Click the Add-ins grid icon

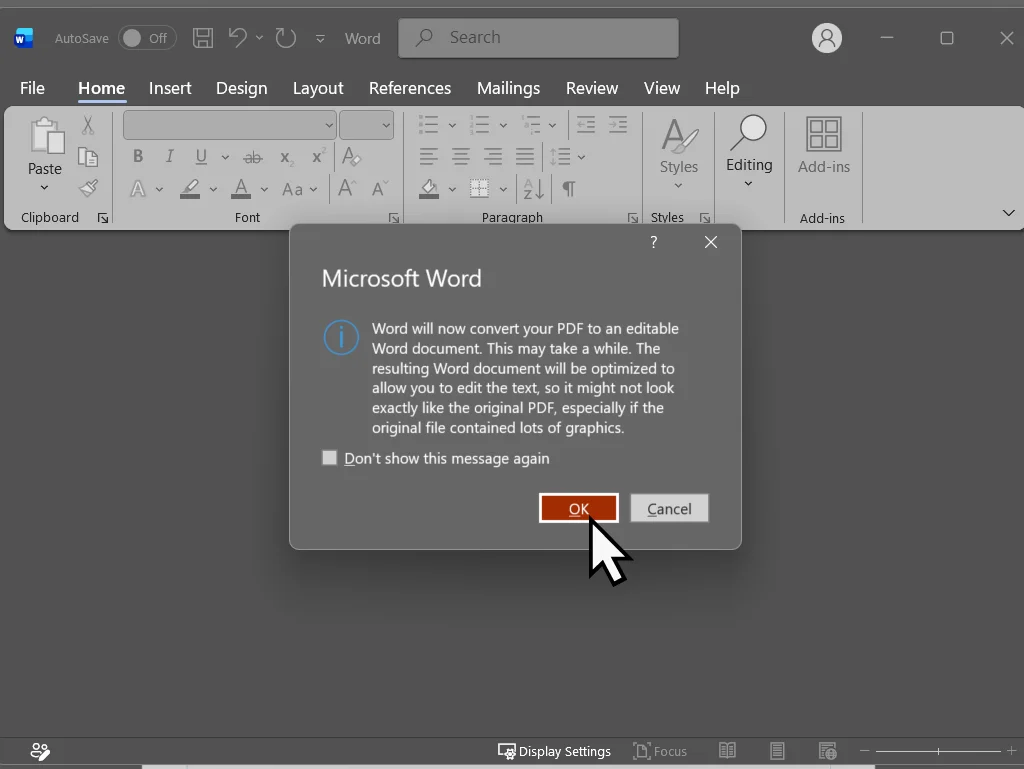[824, 134]
